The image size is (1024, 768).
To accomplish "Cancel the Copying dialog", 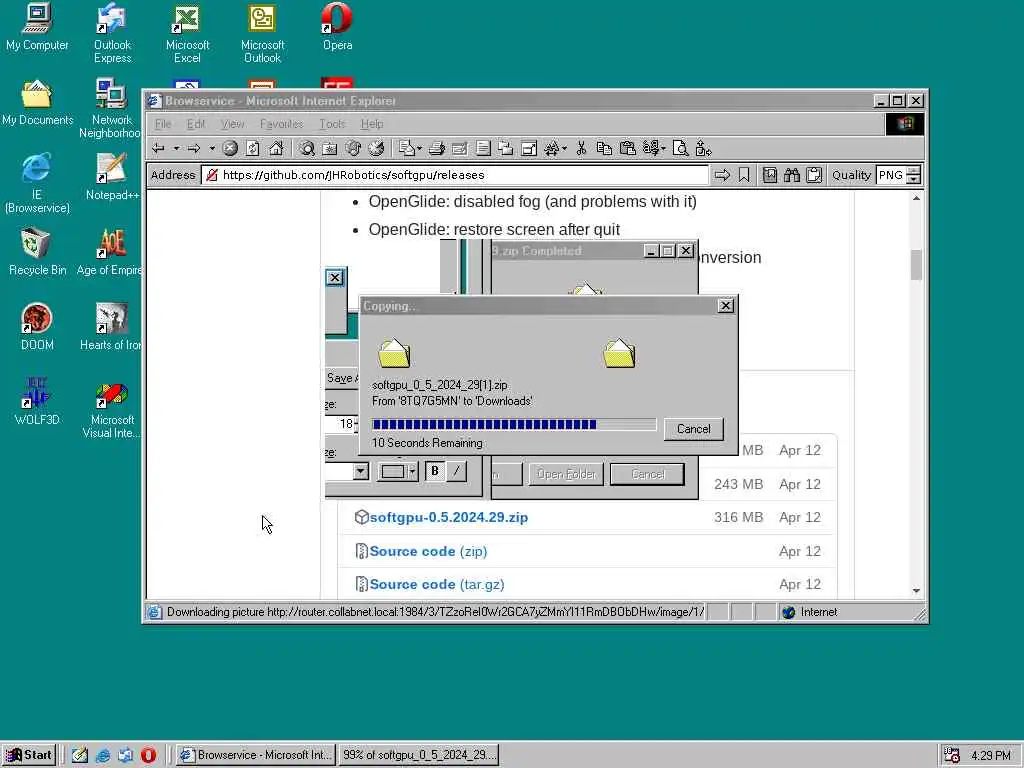I will coord(694,429).
